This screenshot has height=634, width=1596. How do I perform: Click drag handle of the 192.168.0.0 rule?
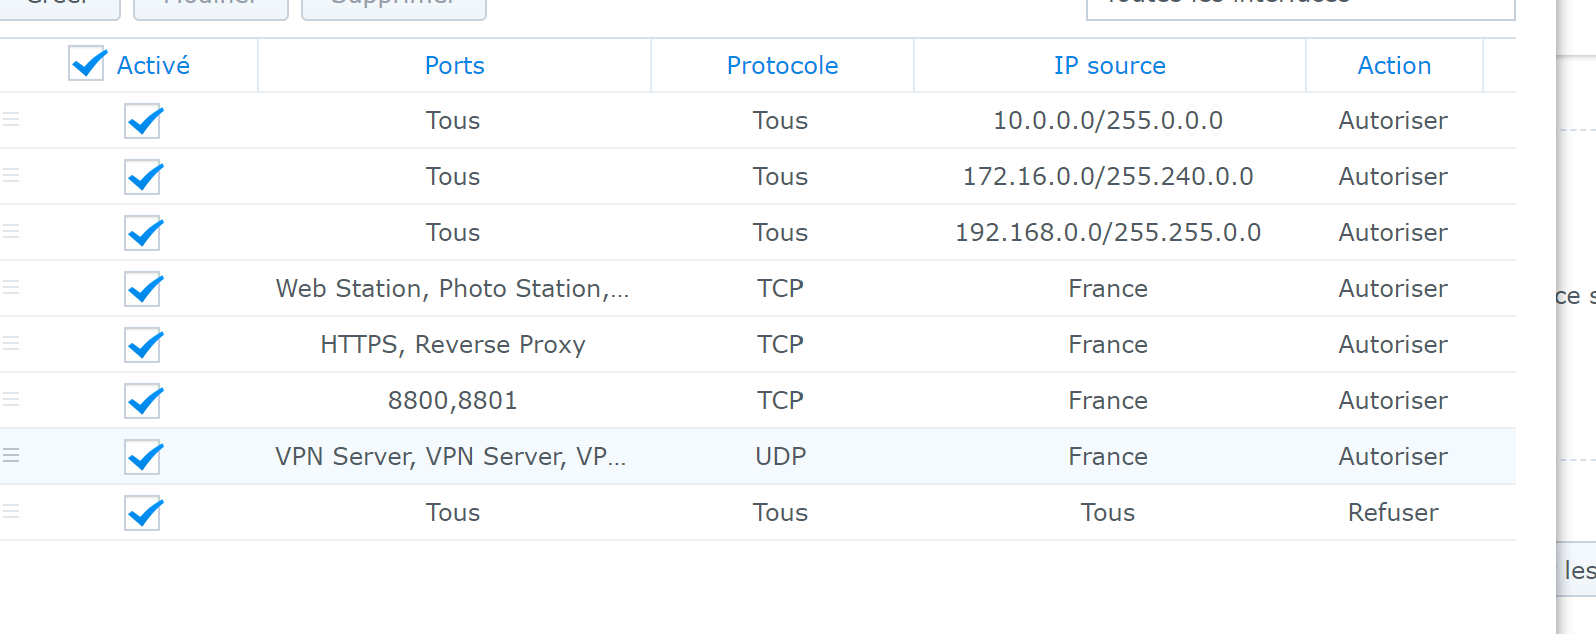pyautogui.click(x=11, y=231)
